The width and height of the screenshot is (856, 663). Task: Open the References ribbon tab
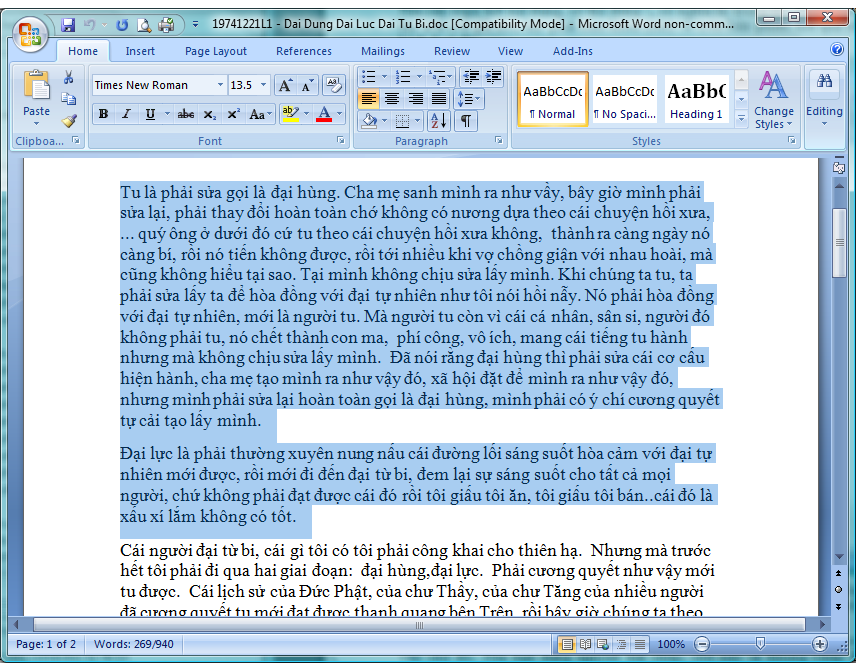303,51
